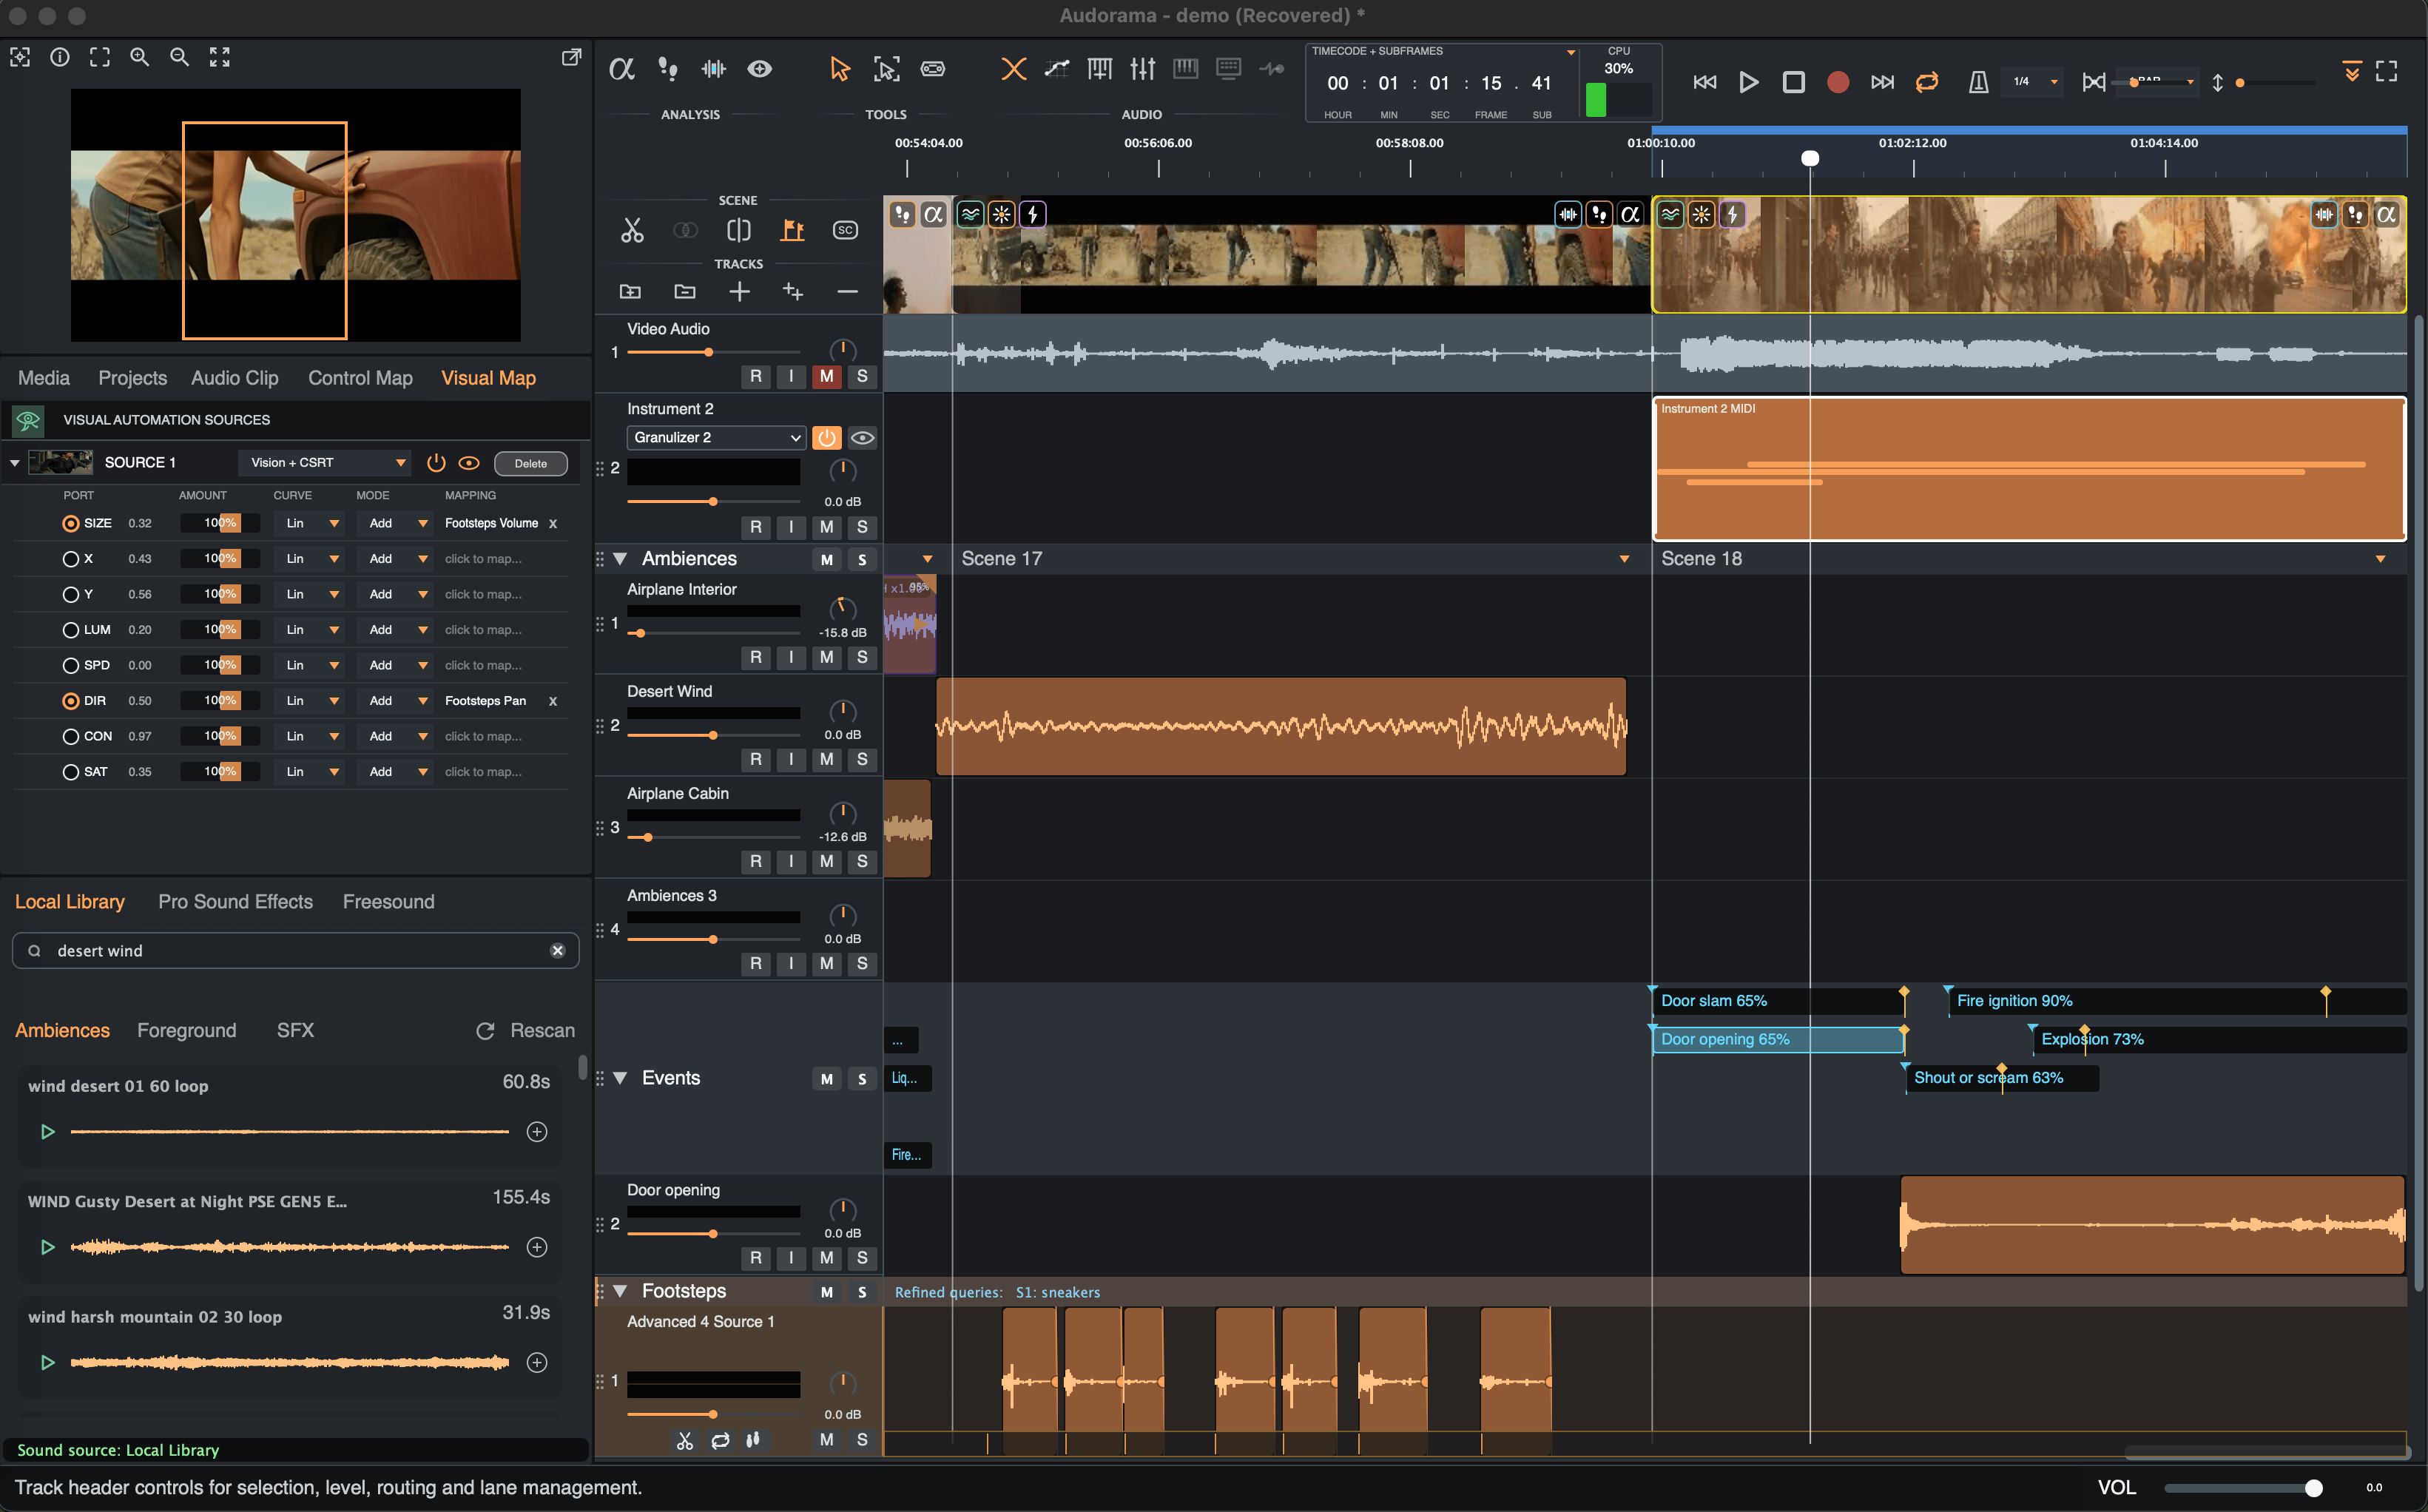
Task: Add a new track with plus icon
Action: tap(739, 291)
